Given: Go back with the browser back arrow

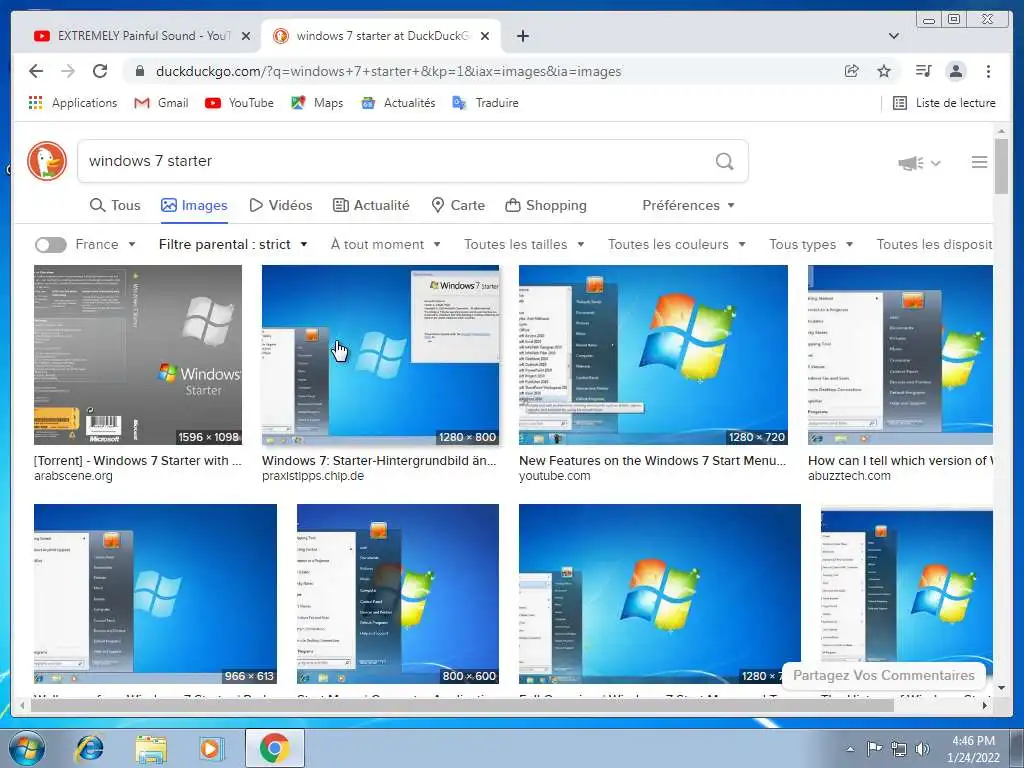Looking at the screenshot, I should pos(36,71).
